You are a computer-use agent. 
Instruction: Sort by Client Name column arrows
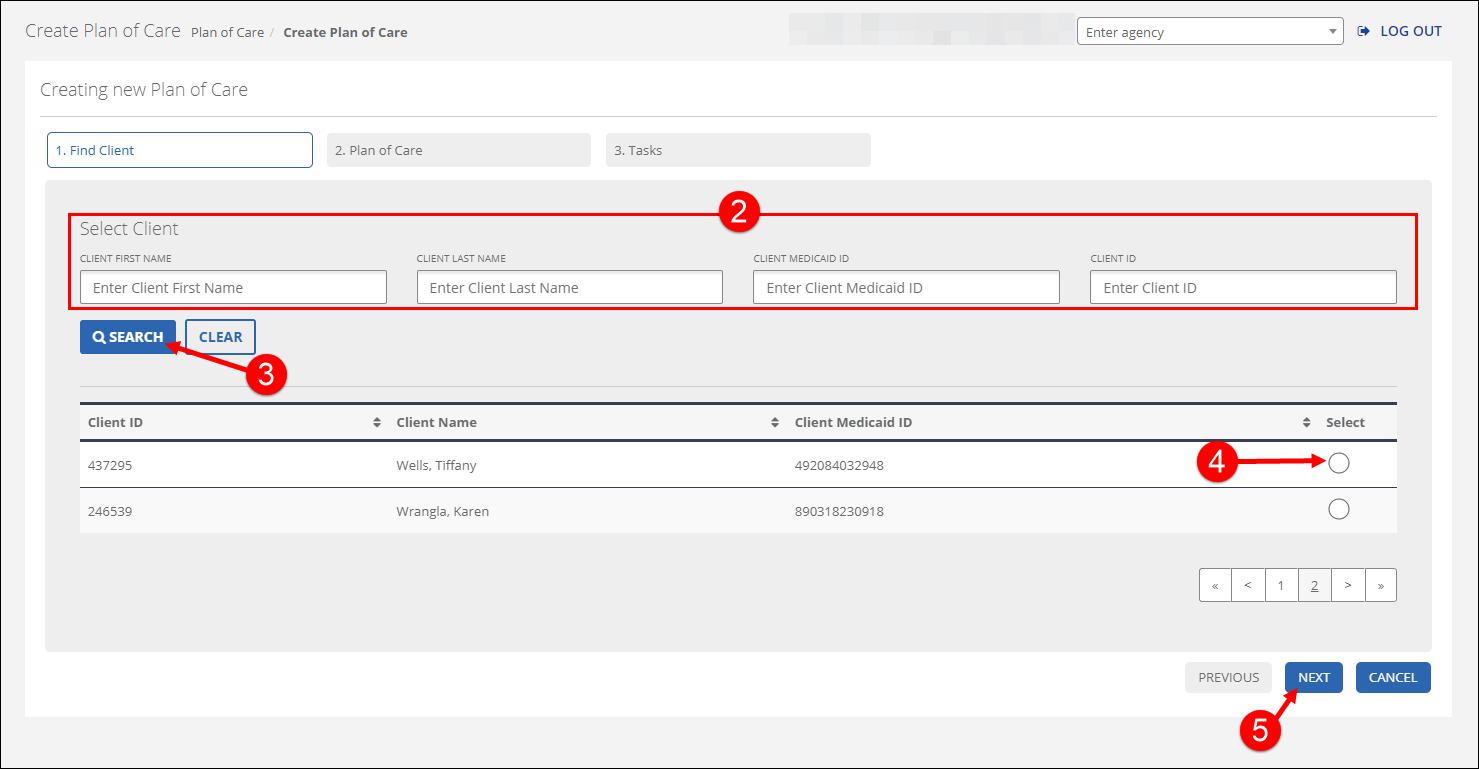tap(775, 423)
